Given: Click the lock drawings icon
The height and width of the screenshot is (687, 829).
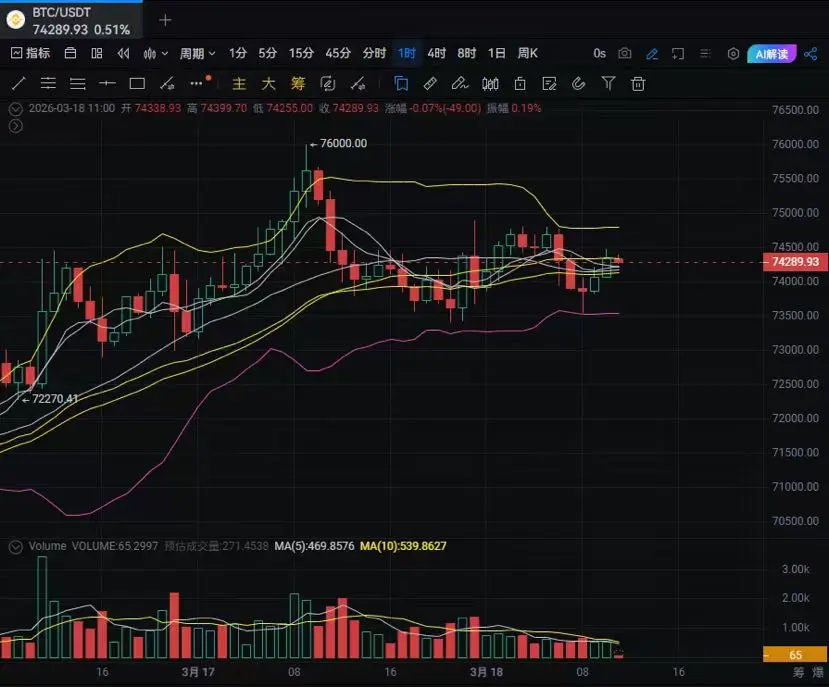Looking at the screenshot, I should coord(520,84).
